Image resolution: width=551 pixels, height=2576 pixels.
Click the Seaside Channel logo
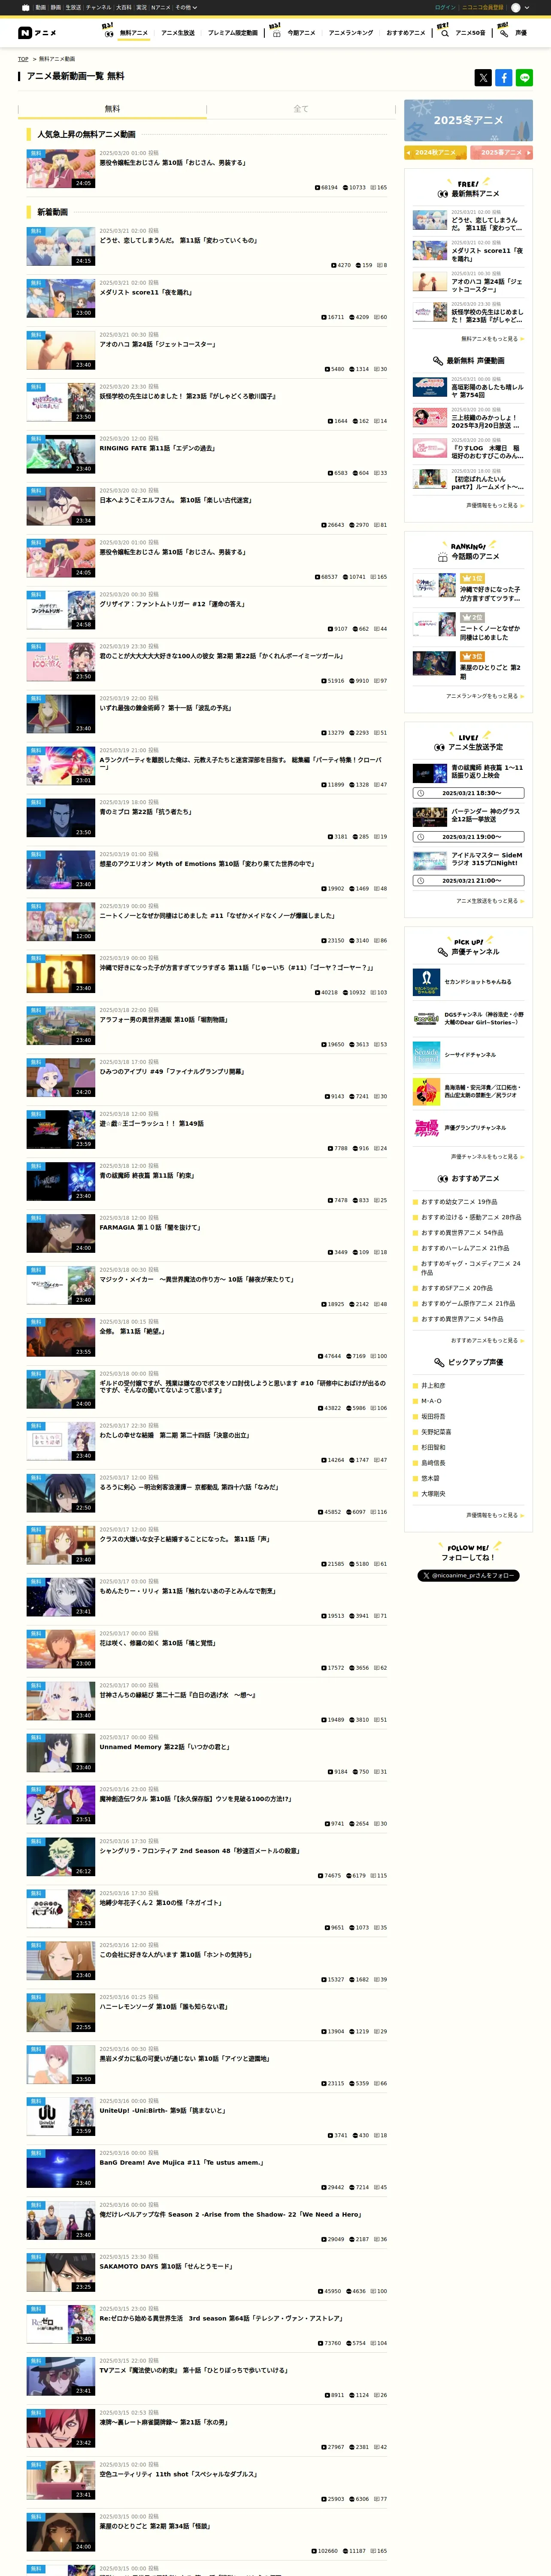(x=426, y=1054)
